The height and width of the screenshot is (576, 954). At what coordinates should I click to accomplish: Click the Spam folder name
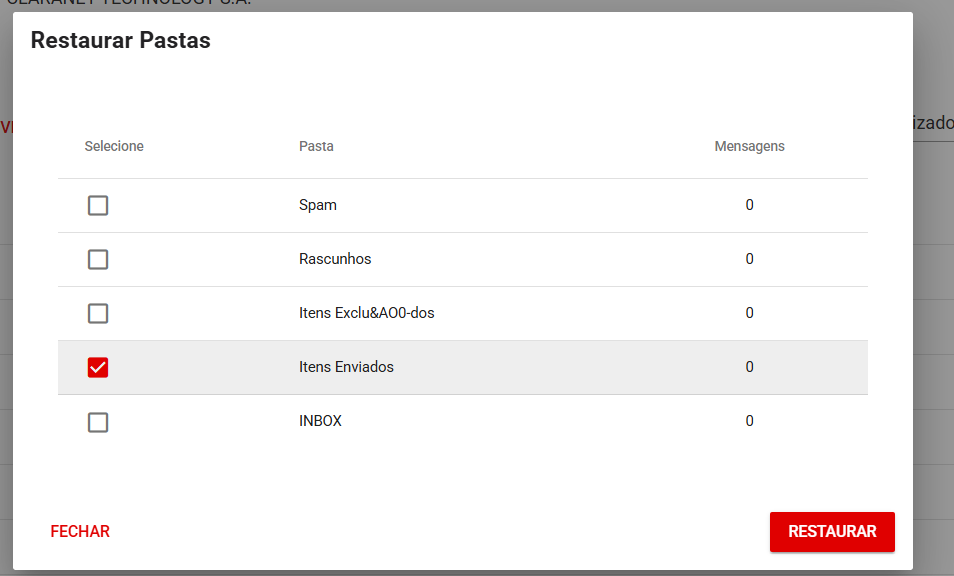(318, 206)
